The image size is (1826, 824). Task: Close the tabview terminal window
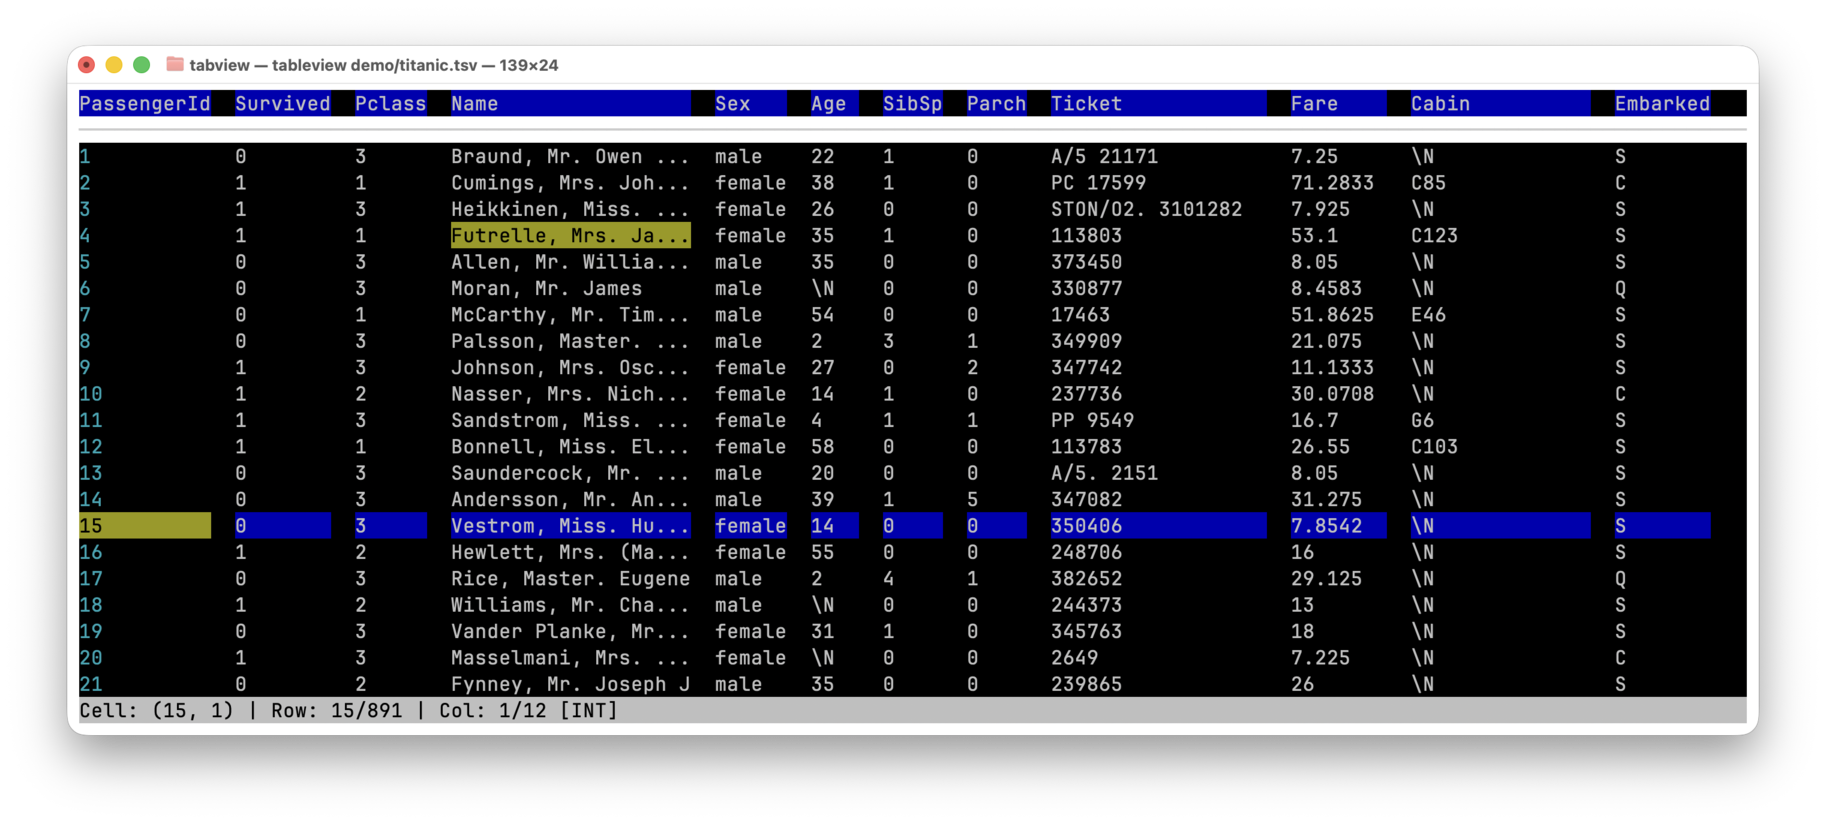(x=87, y=65)
